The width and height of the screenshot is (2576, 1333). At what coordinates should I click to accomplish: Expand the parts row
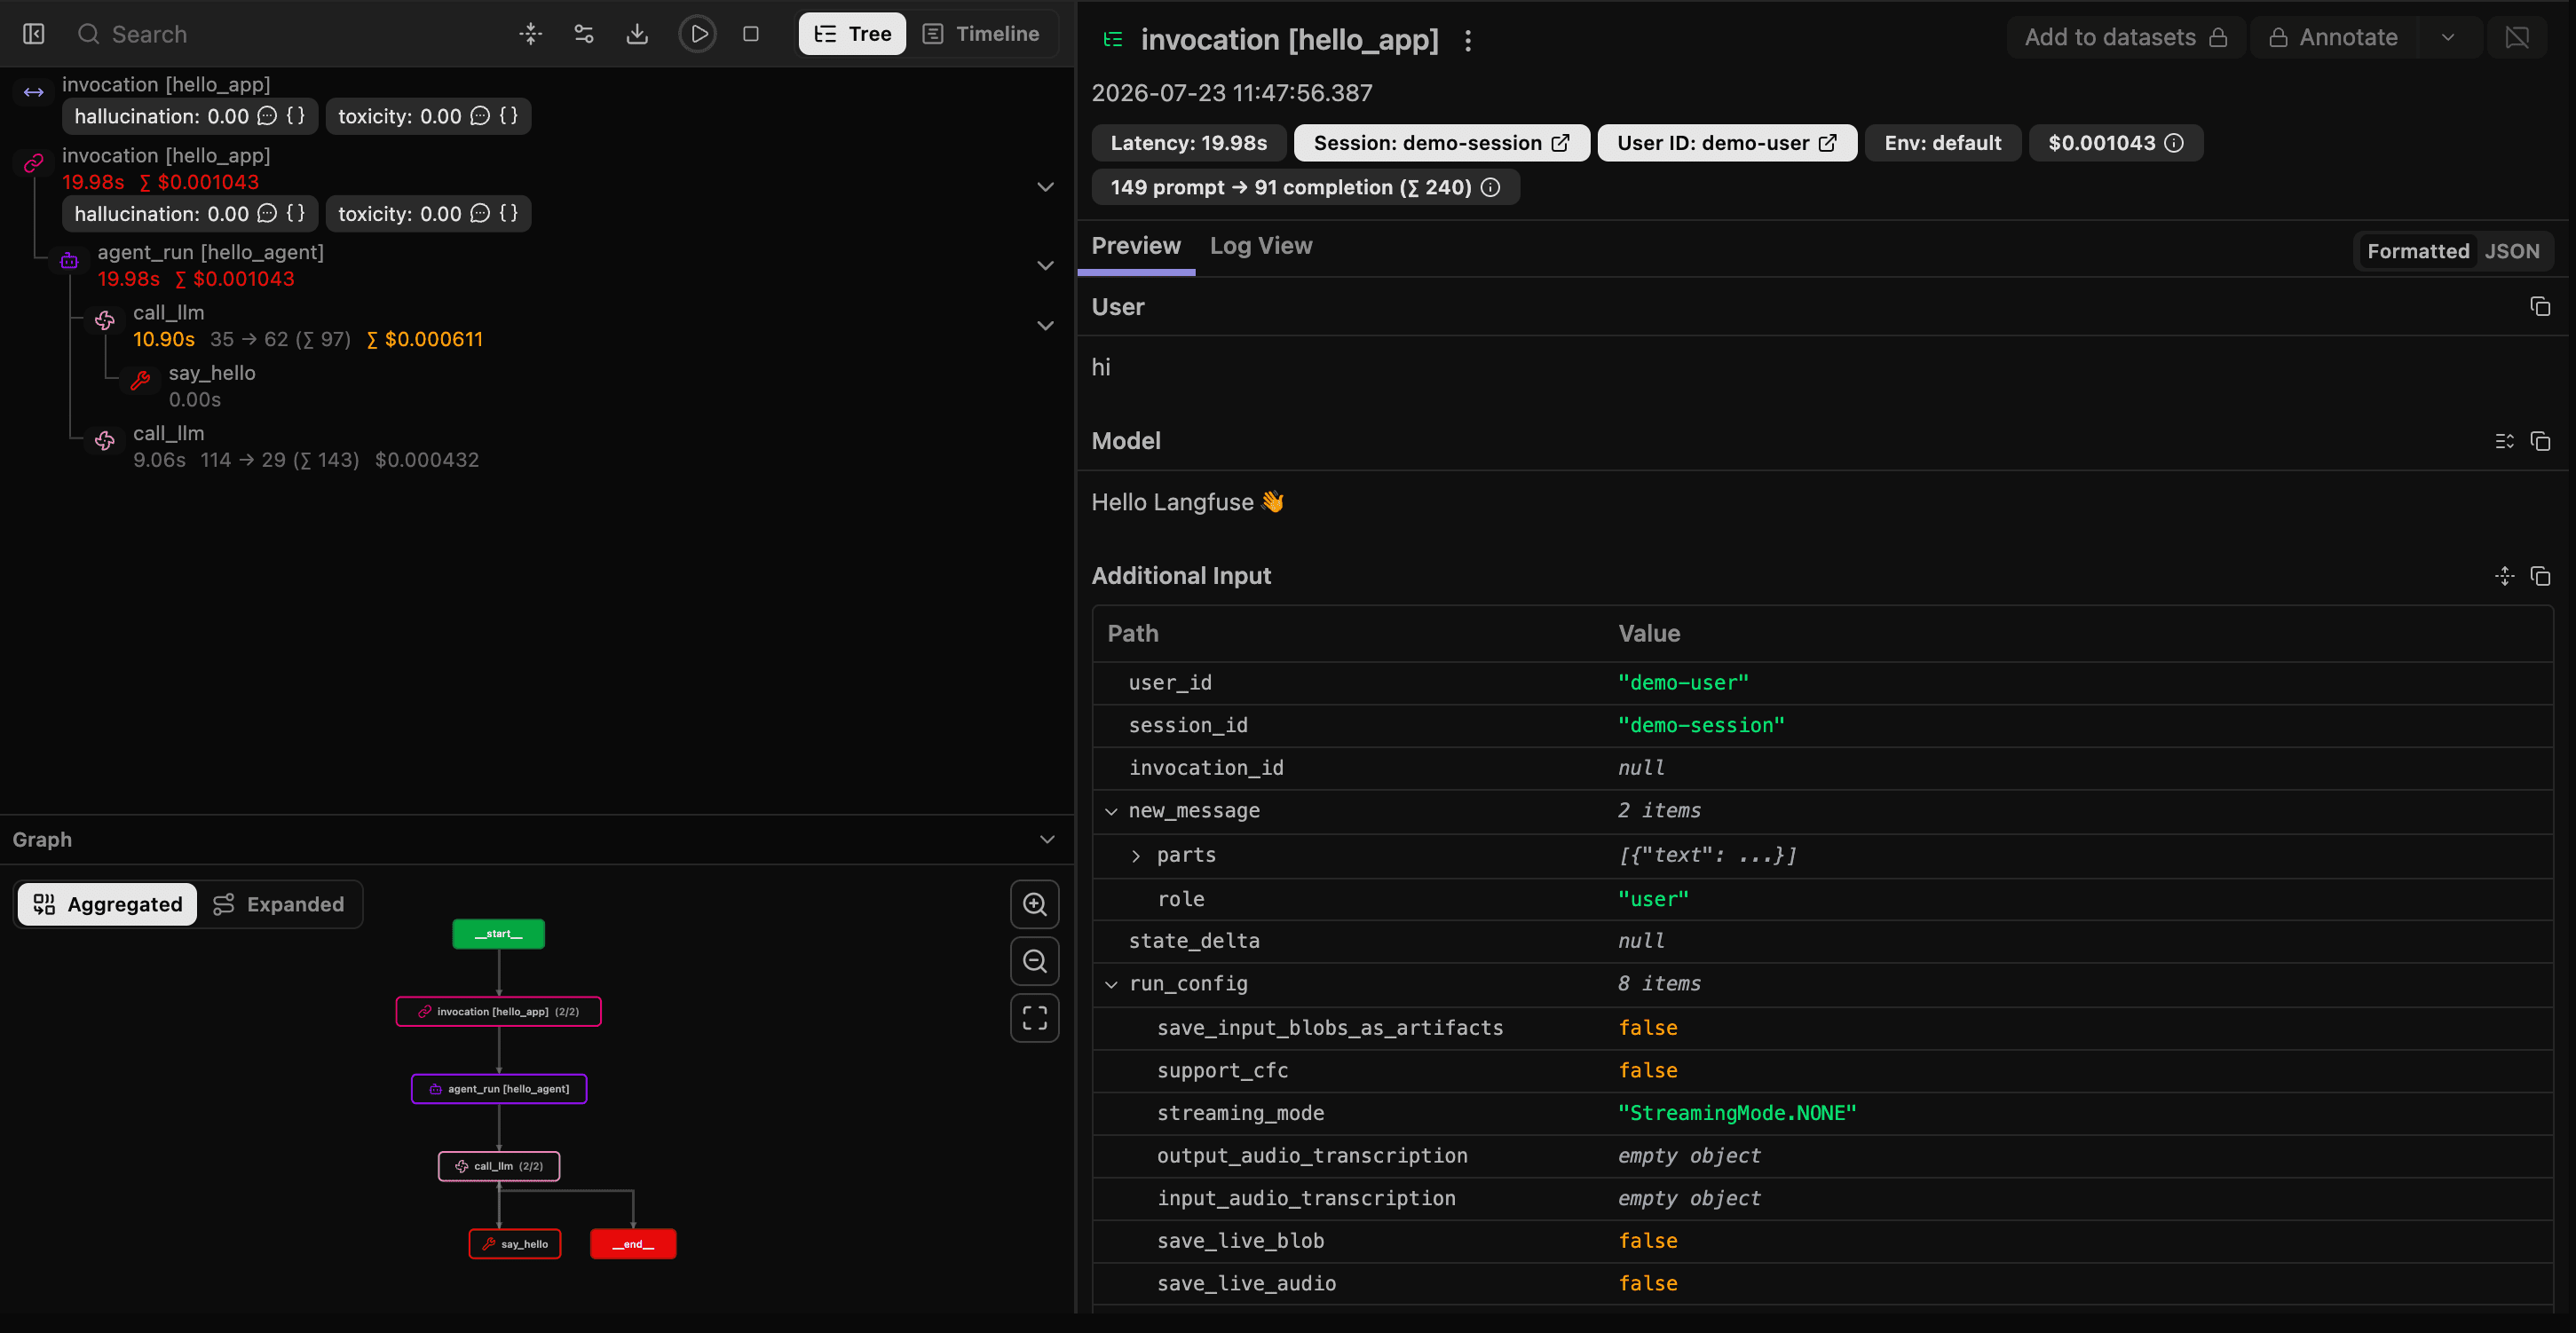[1136, 856]
